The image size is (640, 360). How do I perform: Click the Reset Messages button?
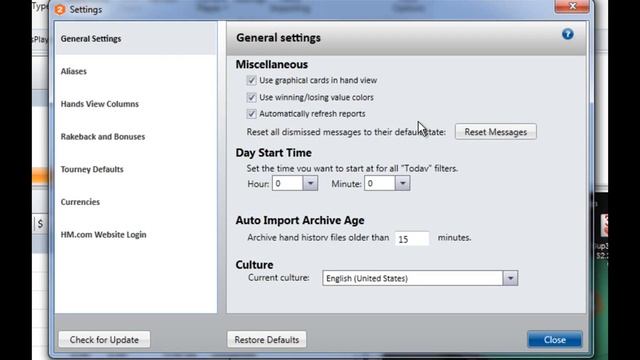[496, 132]
